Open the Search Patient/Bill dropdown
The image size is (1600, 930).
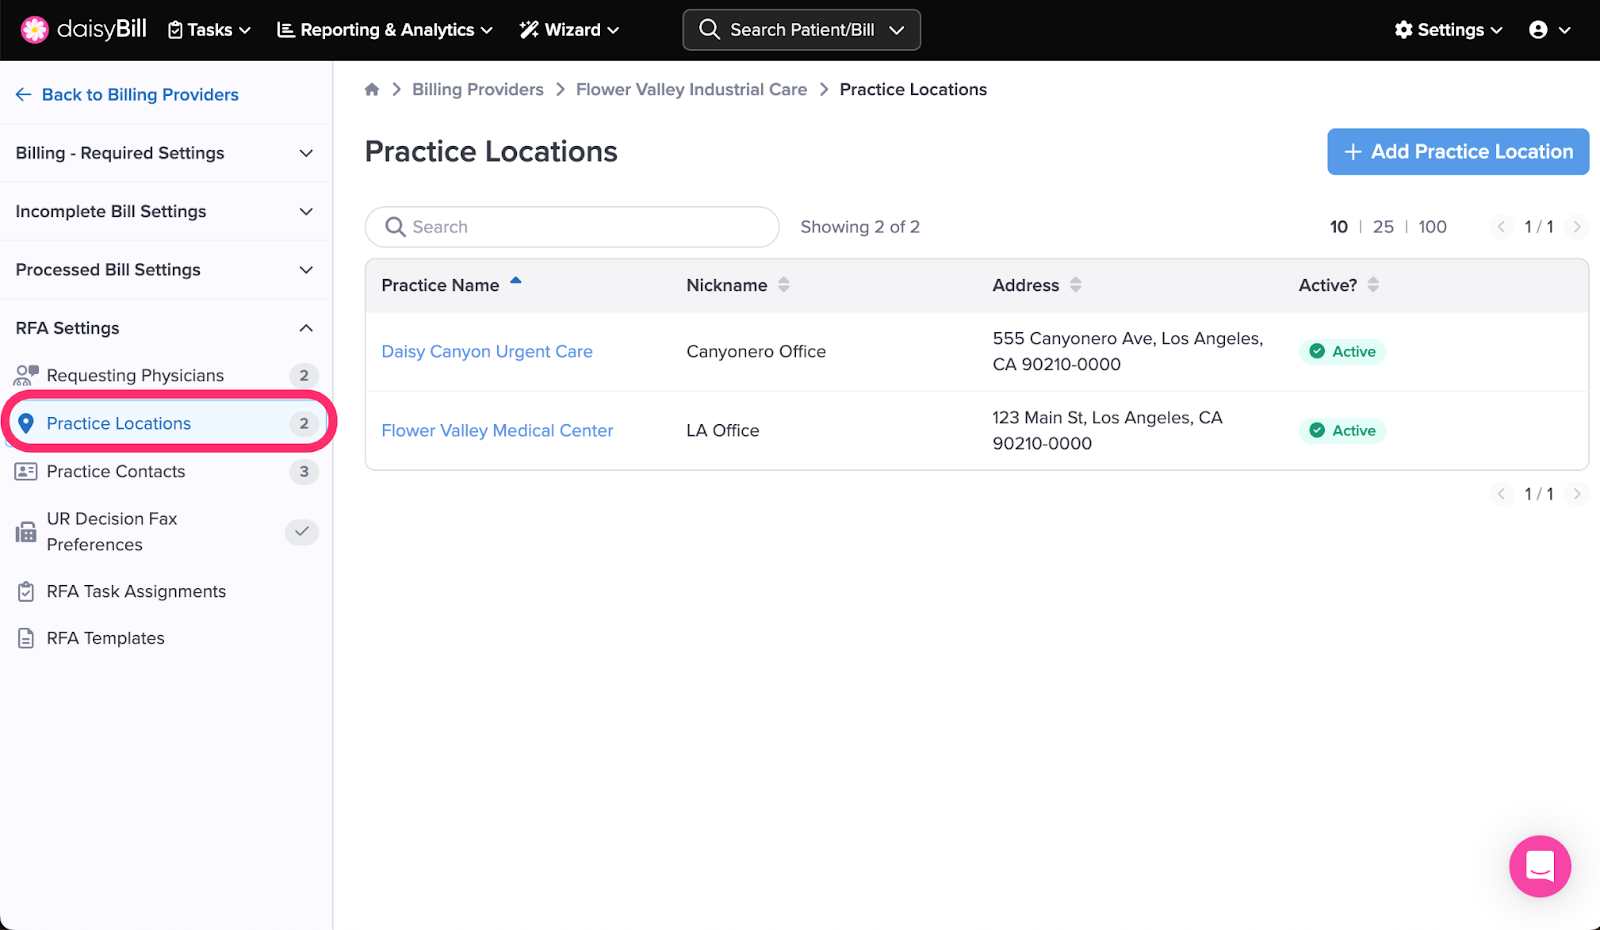(801, 30)
